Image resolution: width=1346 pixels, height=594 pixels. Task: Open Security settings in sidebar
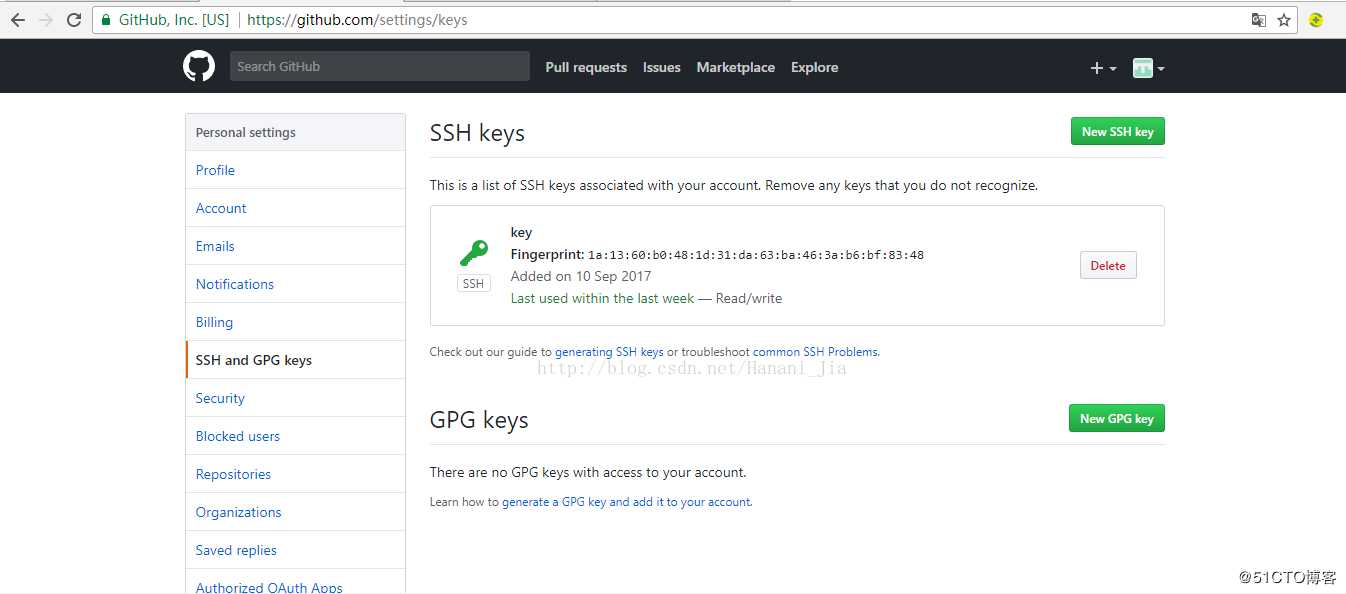point(295,398)
